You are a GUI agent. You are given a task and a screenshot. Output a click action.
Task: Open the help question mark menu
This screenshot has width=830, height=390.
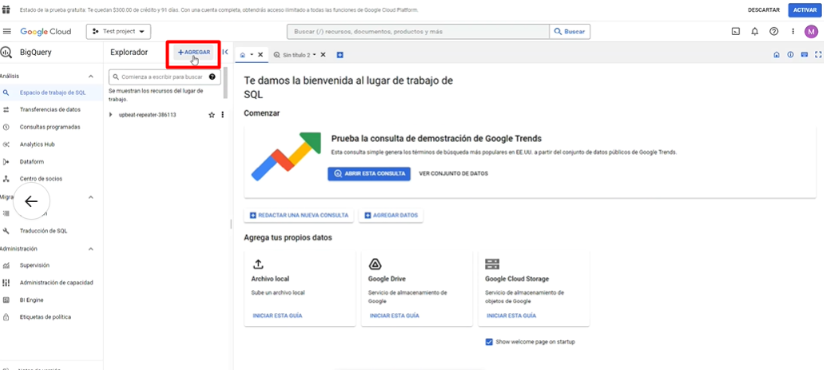tap(774, 32)
